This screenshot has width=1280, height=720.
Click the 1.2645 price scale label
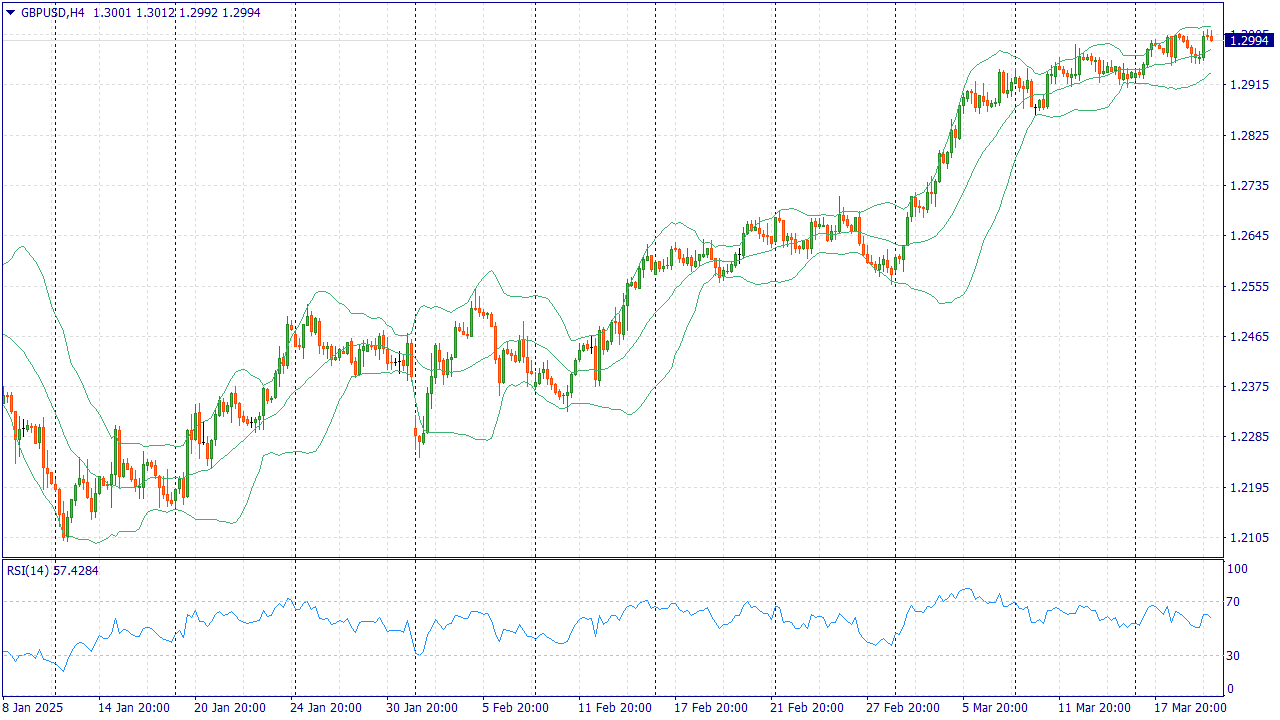pos(1250,236)
